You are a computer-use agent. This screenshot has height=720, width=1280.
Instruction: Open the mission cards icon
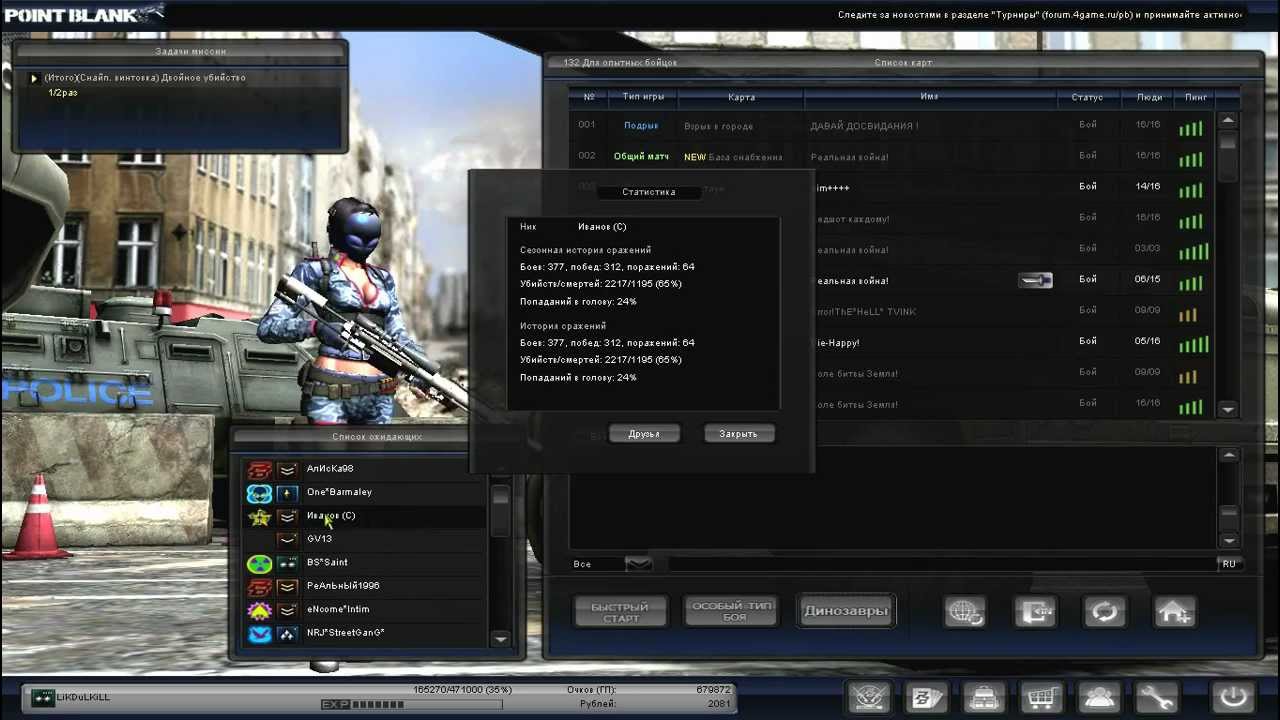click(x=927, y=697)
